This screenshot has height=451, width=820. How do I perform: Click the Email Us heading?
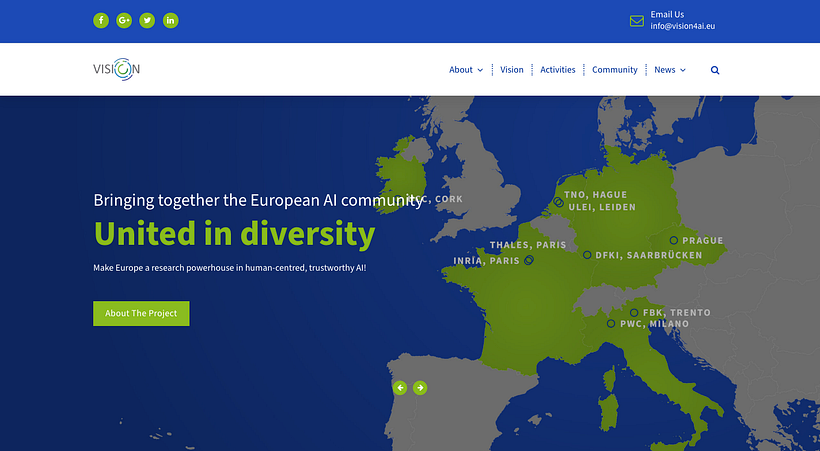pyautogui.click(x=667, y=15)
